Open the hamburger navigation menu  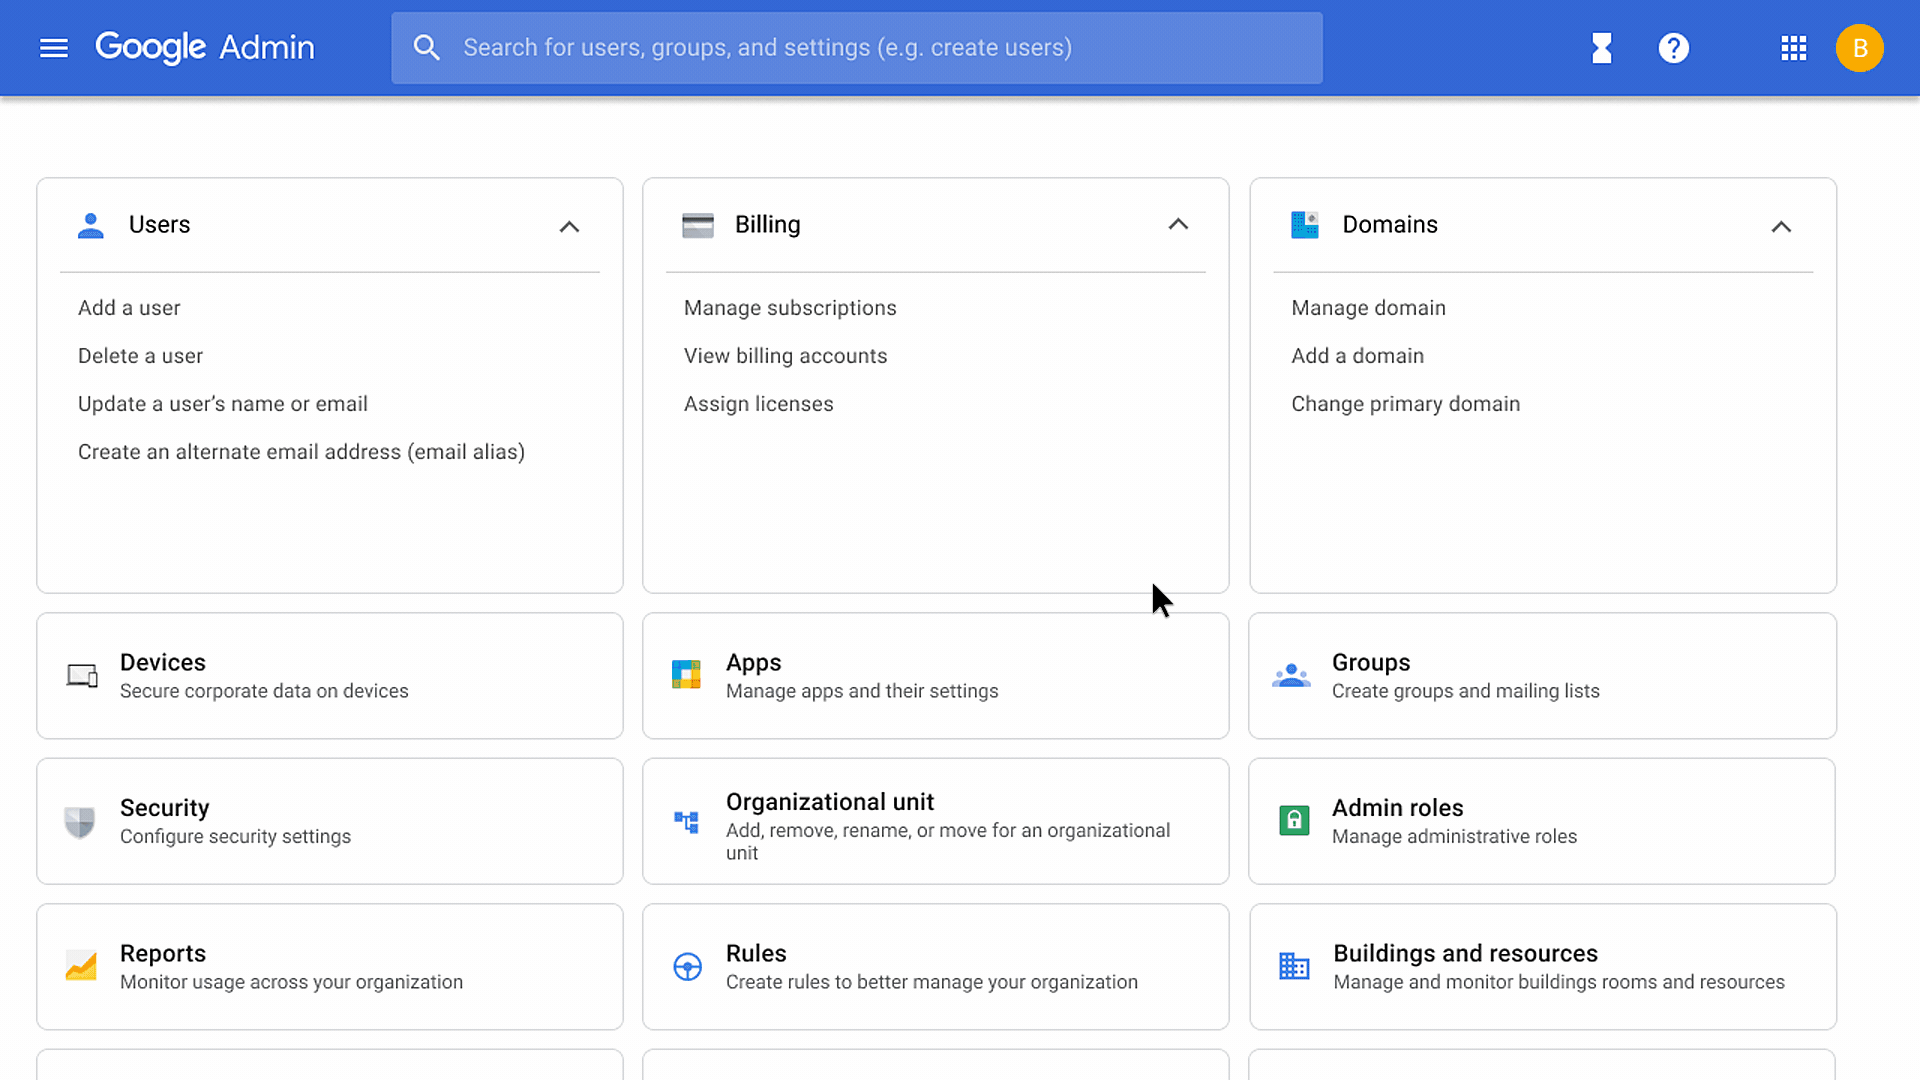click(53, 47)
